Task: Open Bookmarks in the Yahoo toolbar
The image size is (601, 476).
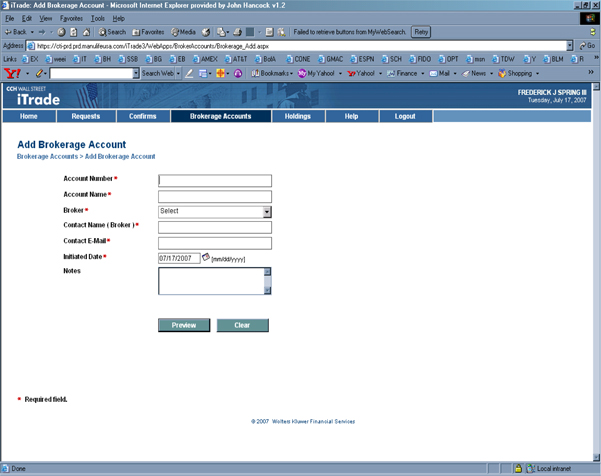Action: (270, 74)
